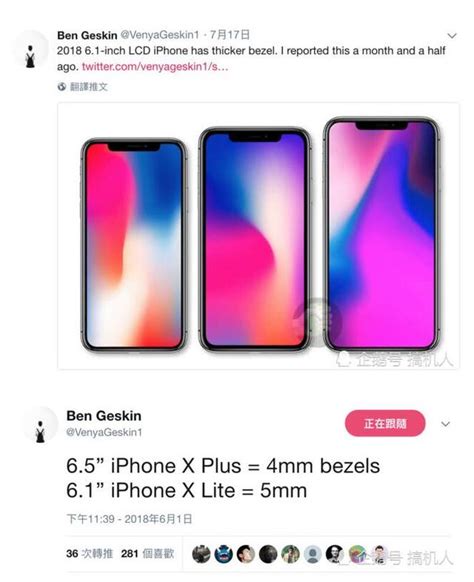
Task: Click Ben Geskin name on lower tweet
Action: [104, 416]
